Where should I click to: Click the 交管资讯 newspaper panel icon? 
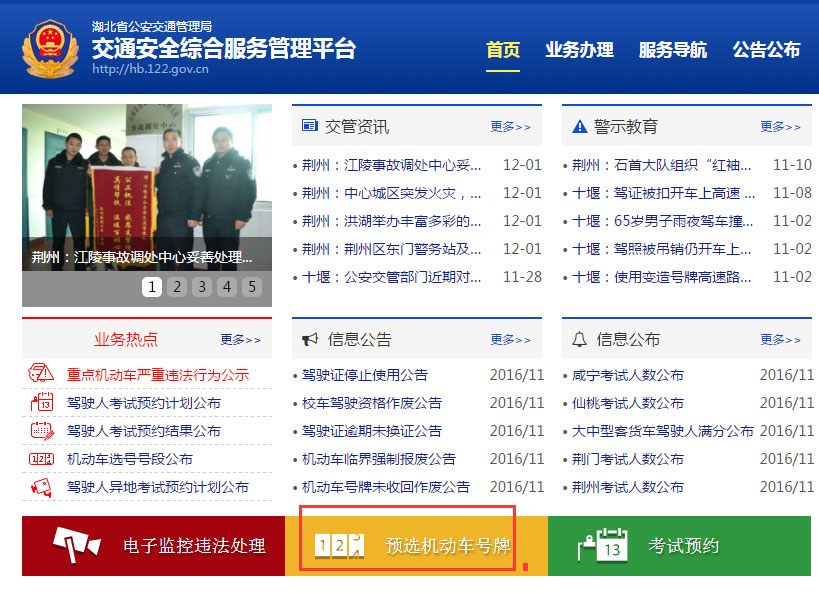click(x=310, y=124)
